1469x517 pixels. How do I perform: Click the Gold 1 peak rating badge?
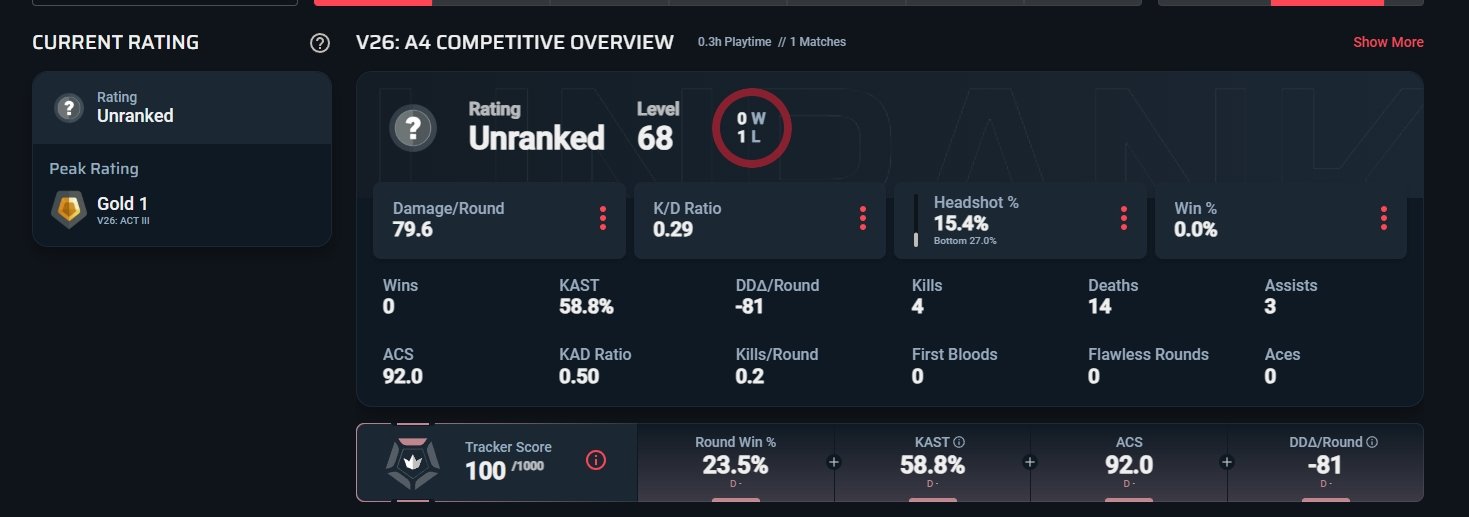pos(68,210)
